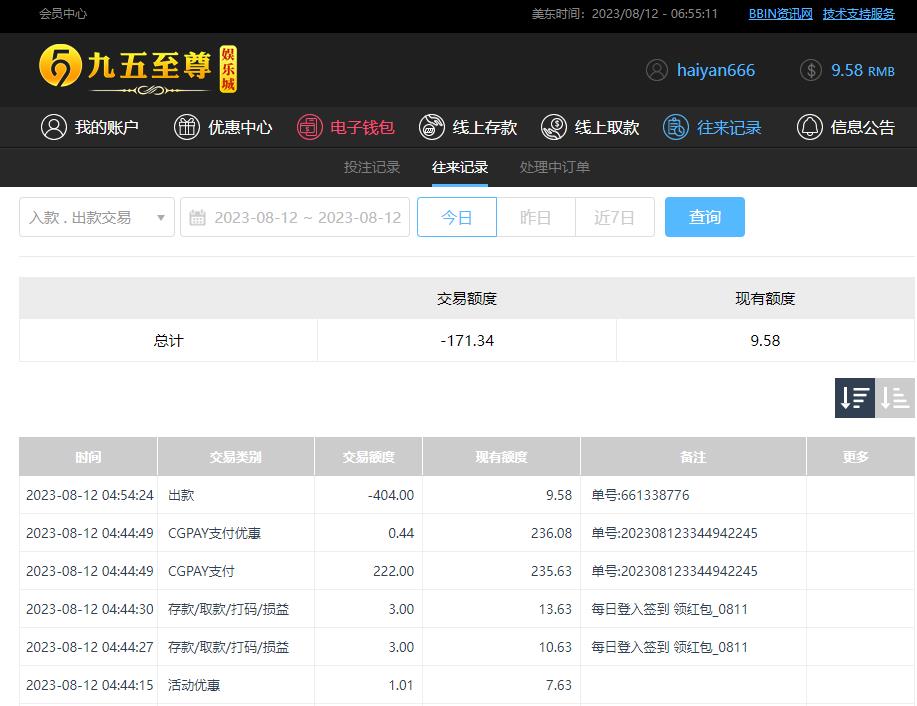The height and width of the screenshot is (706, 917).
Task: Open 线上存款 deposit icon
Action: 431,127
